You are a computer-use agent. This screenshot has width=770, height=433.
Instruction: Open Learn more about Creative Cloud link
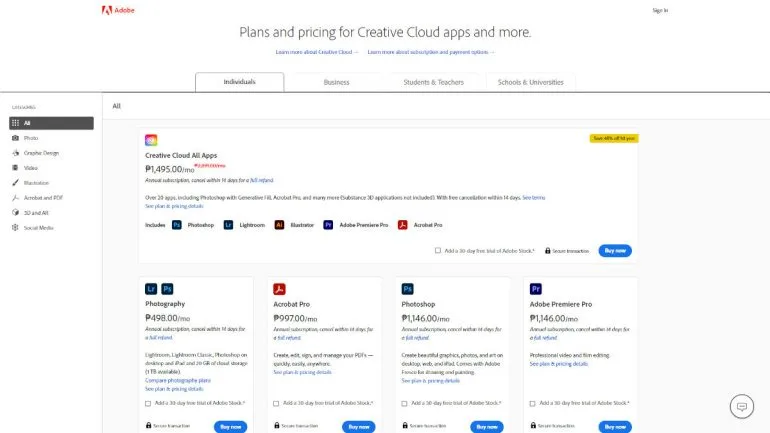[317, 52]
